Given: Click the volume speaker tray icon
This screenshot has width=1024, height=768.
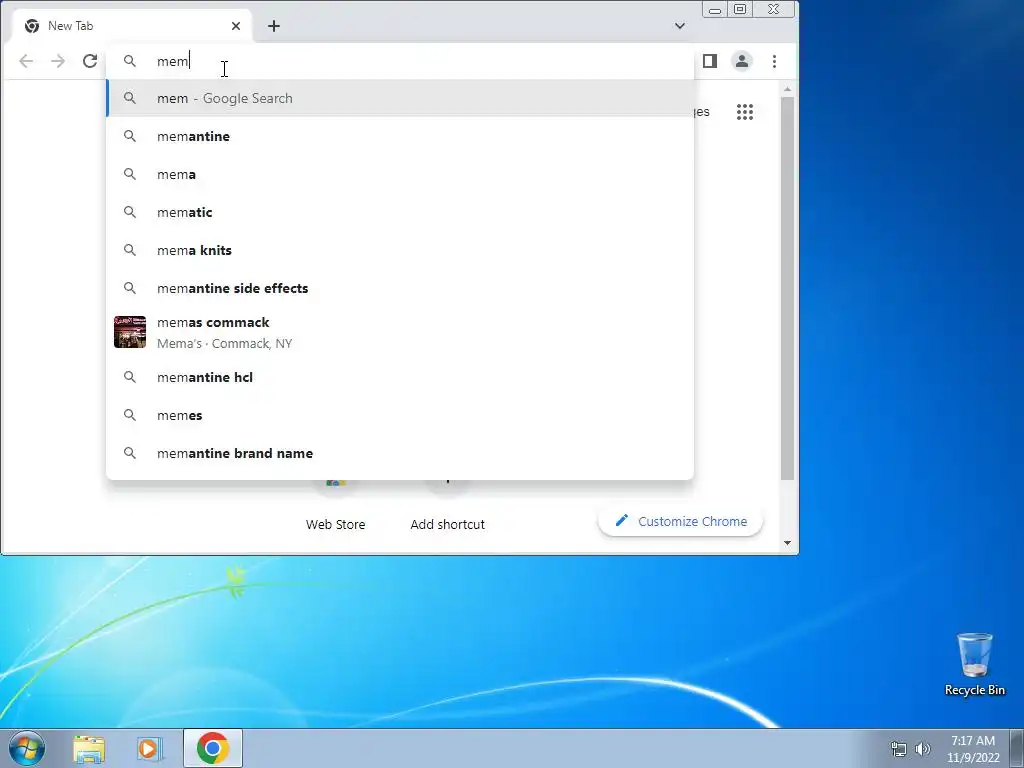Looking at the screenshot, I should pyautogui.click(x=923, y=749).
